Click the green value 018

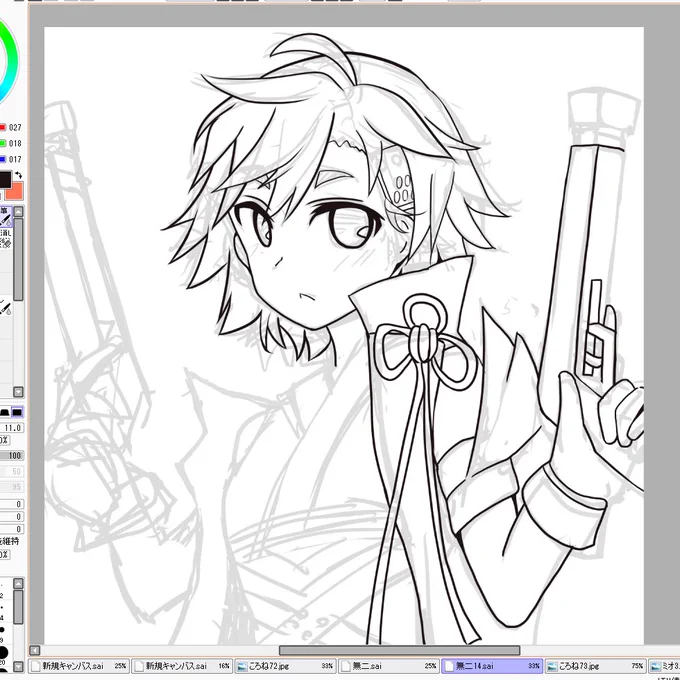pos(15,144)
